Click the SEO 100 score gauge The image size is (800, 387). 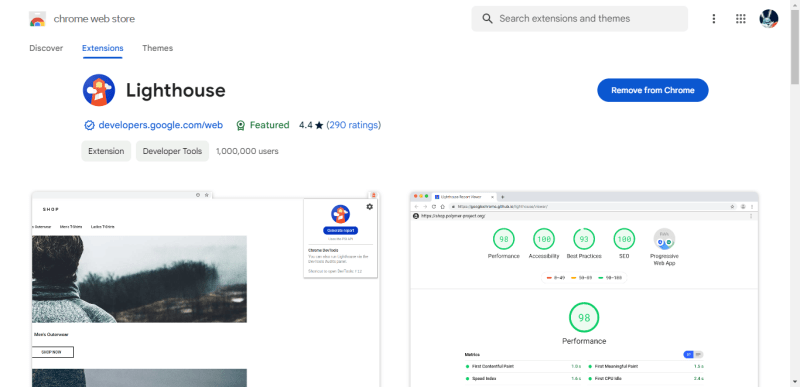[x=624, y=239]
